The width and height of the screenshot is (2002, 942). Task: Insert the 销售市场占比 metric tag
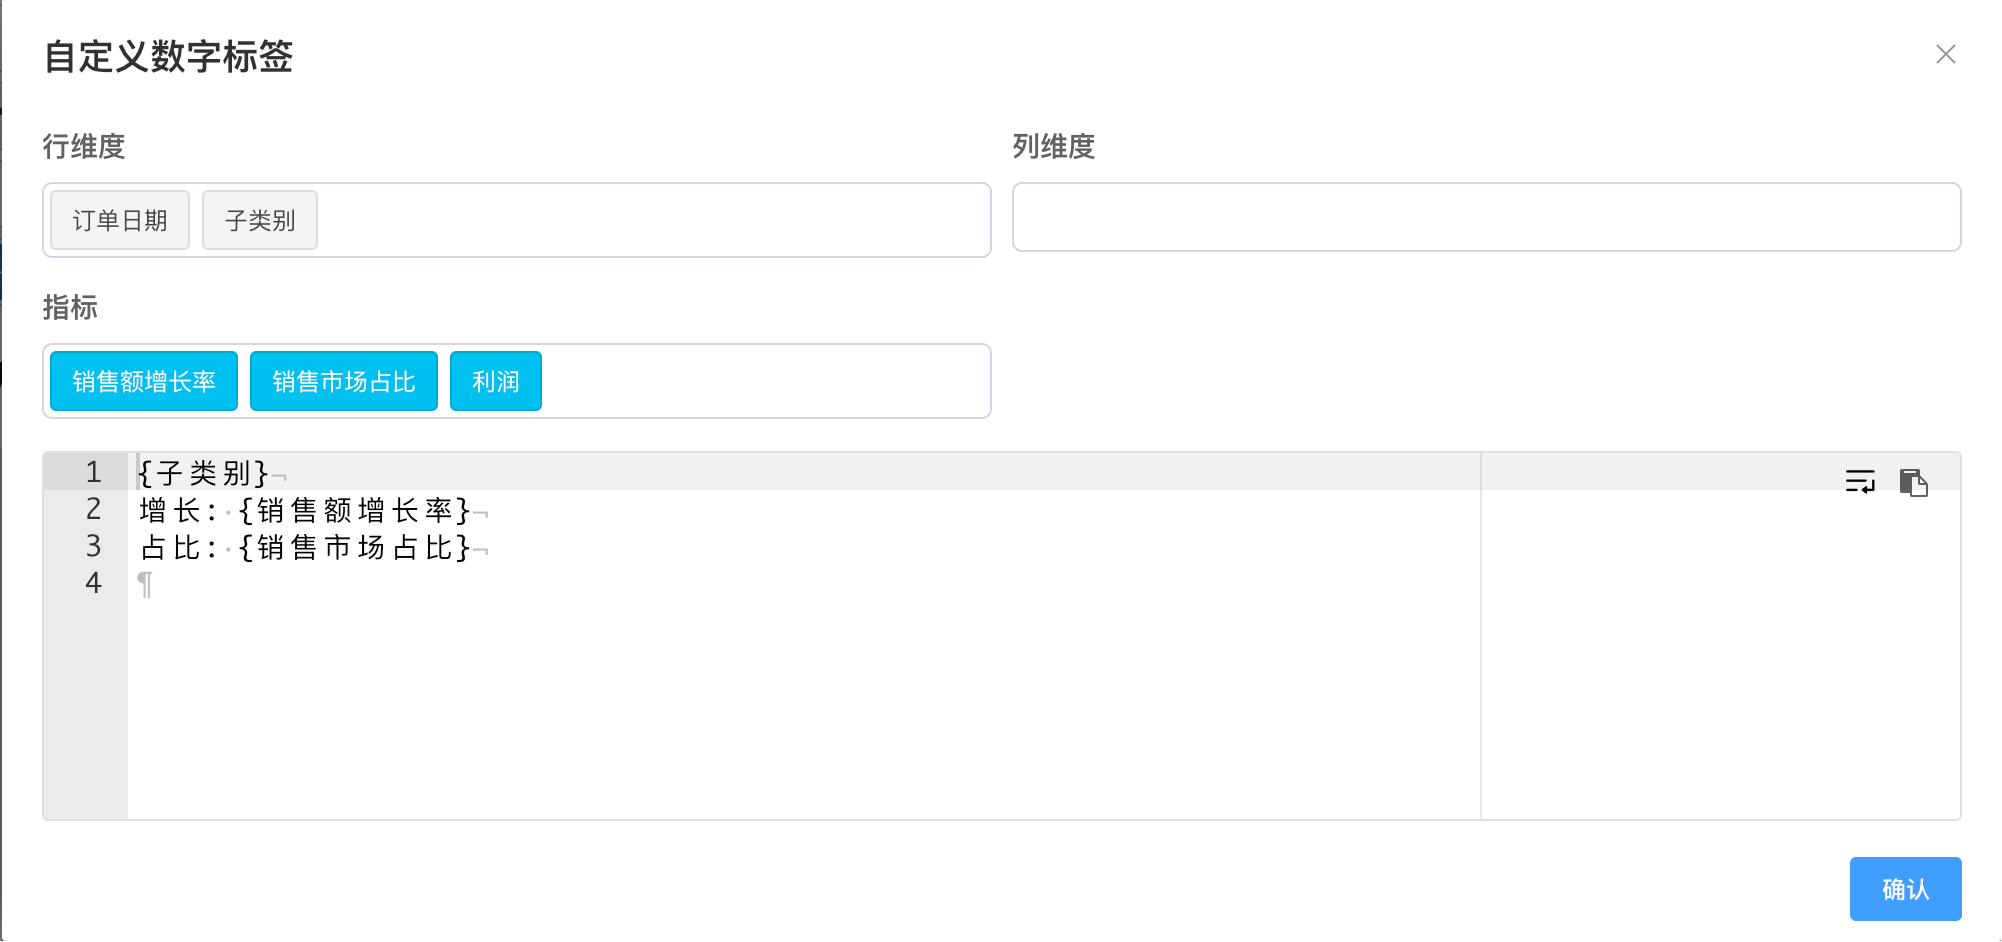click(x=344, y=381)
